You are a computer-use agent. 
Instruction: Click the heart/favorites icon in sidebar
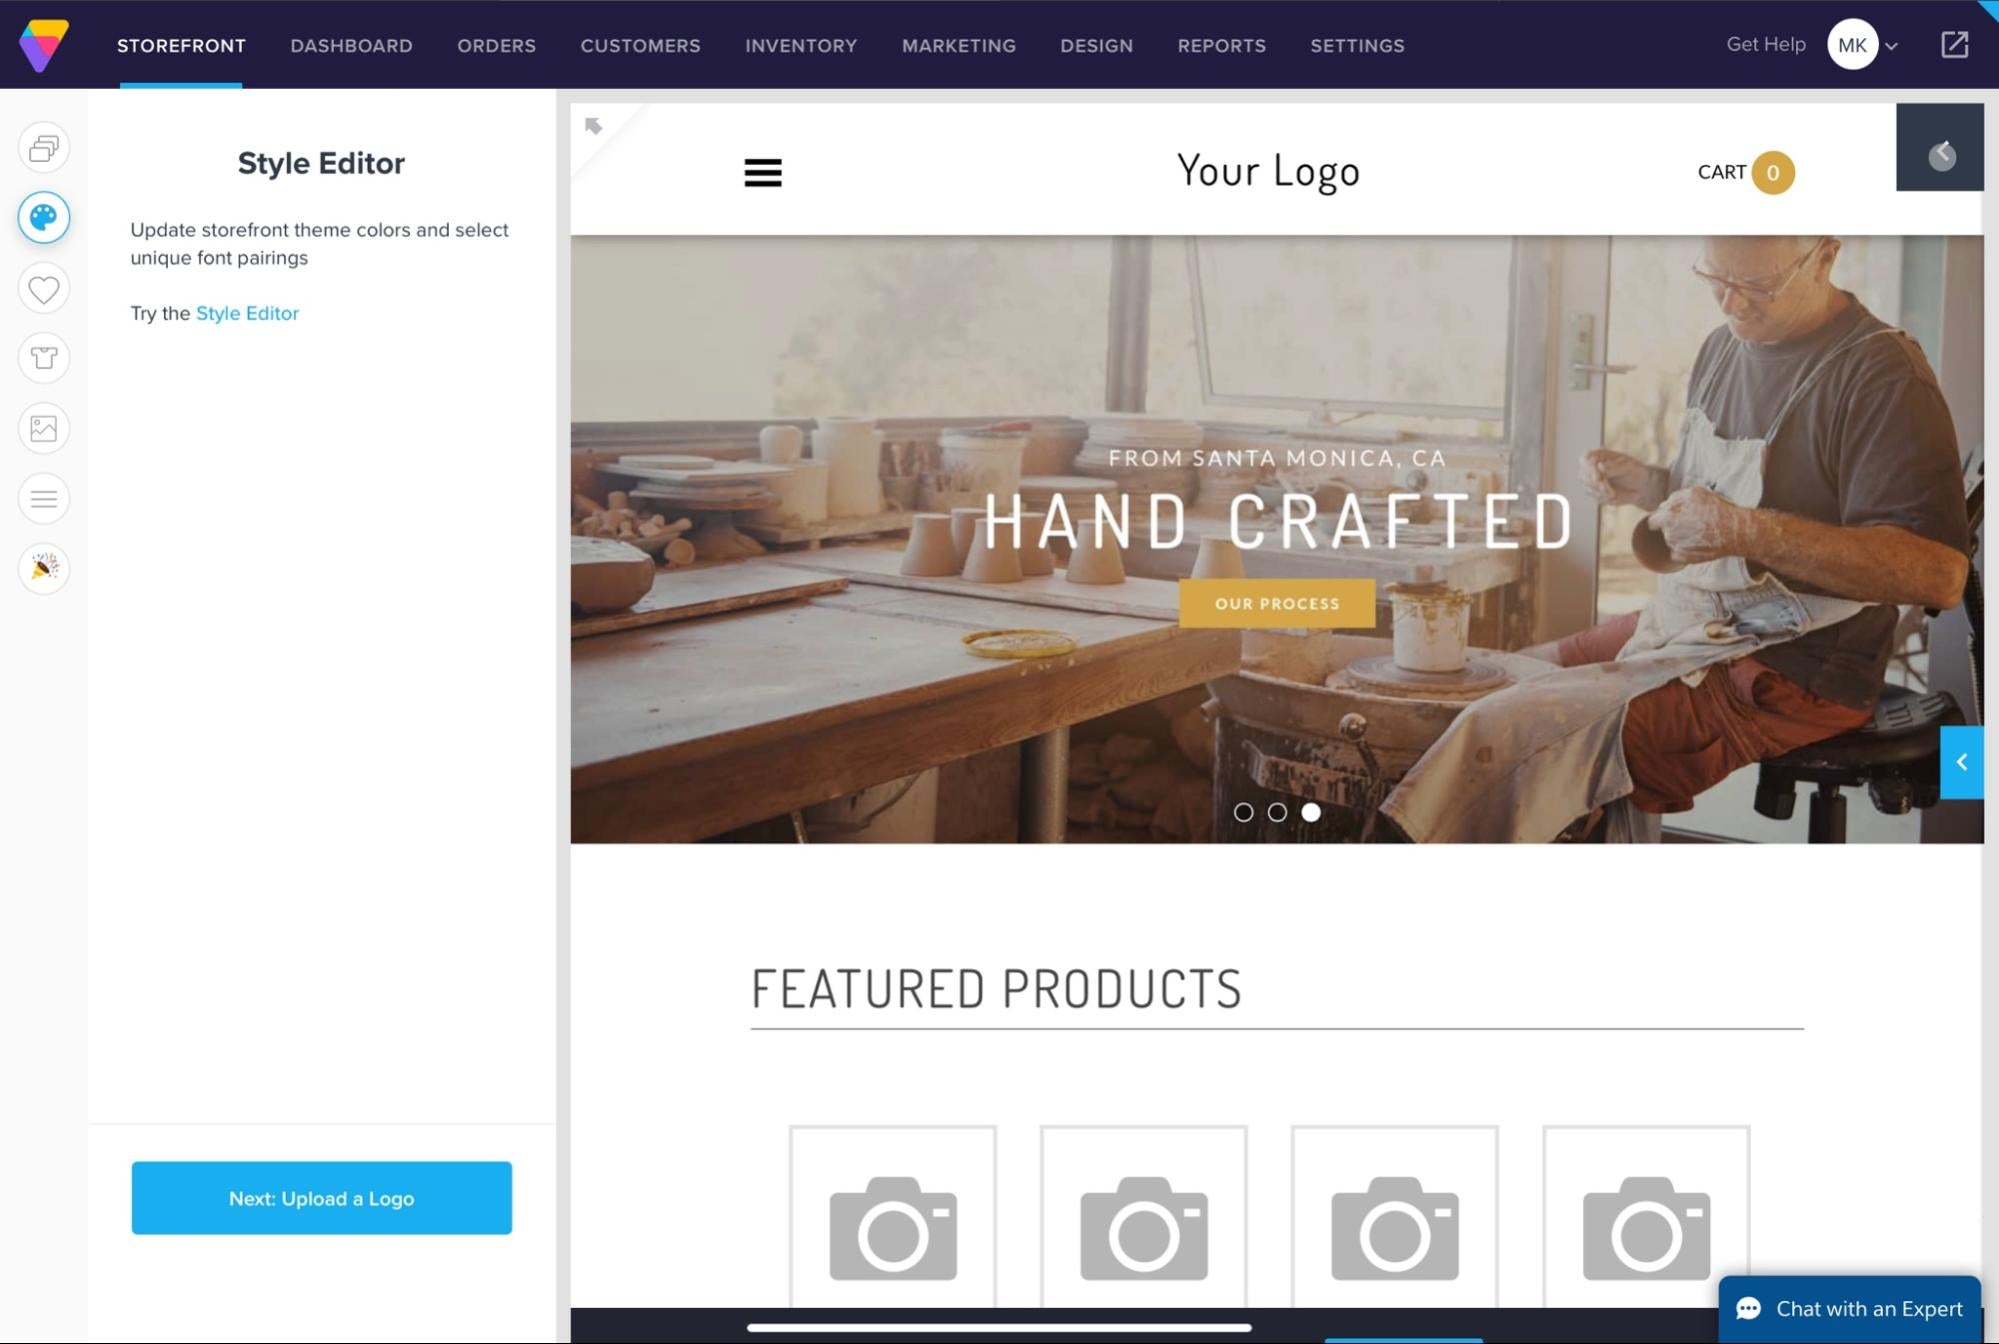tap(42, 286)
